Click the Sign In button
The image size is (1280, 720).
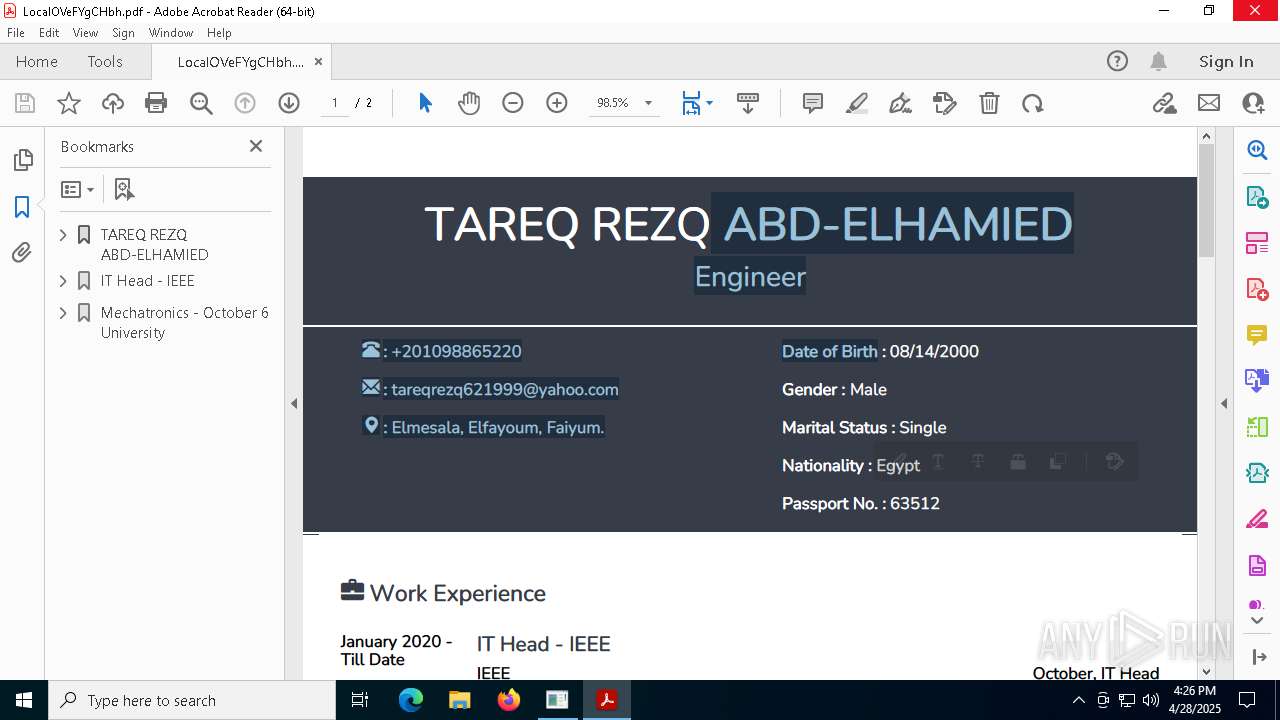tap(1226, 62)
